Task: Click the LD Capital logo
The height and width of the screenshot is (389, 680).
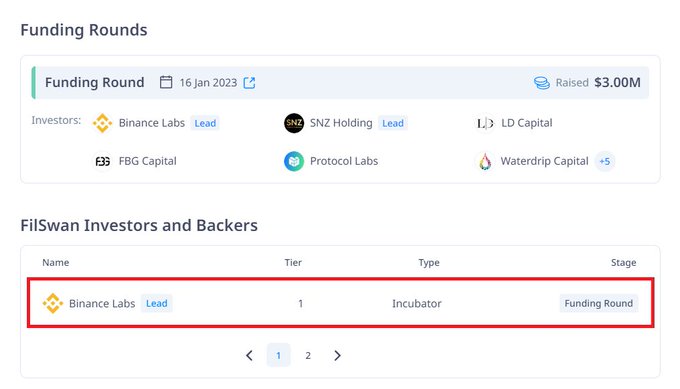Action: click(485, 123)
